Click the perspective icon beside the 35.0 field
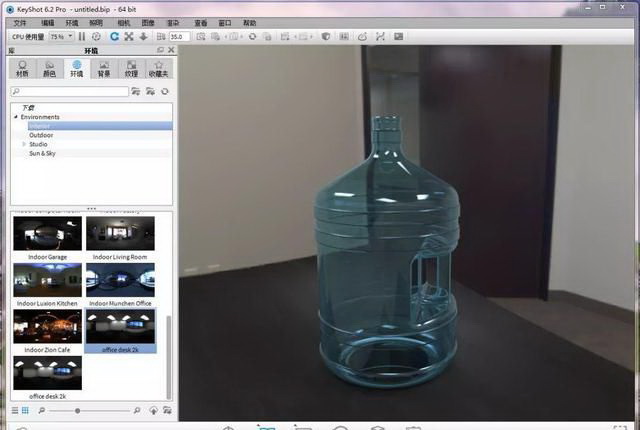Image resolution: width=640 pixels, height=430 pixels. (x=161, y=37)
